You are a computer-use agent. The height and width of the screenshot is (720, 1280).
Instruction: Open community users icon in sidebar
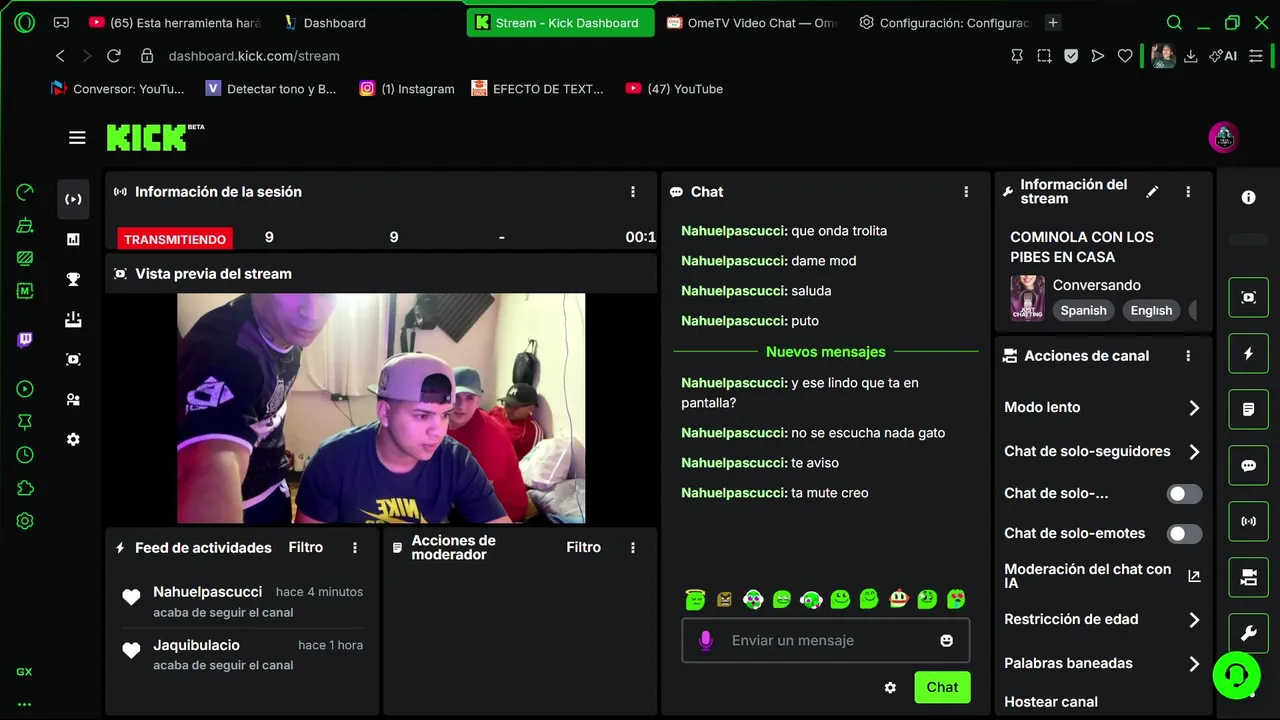tap(73, 399)
